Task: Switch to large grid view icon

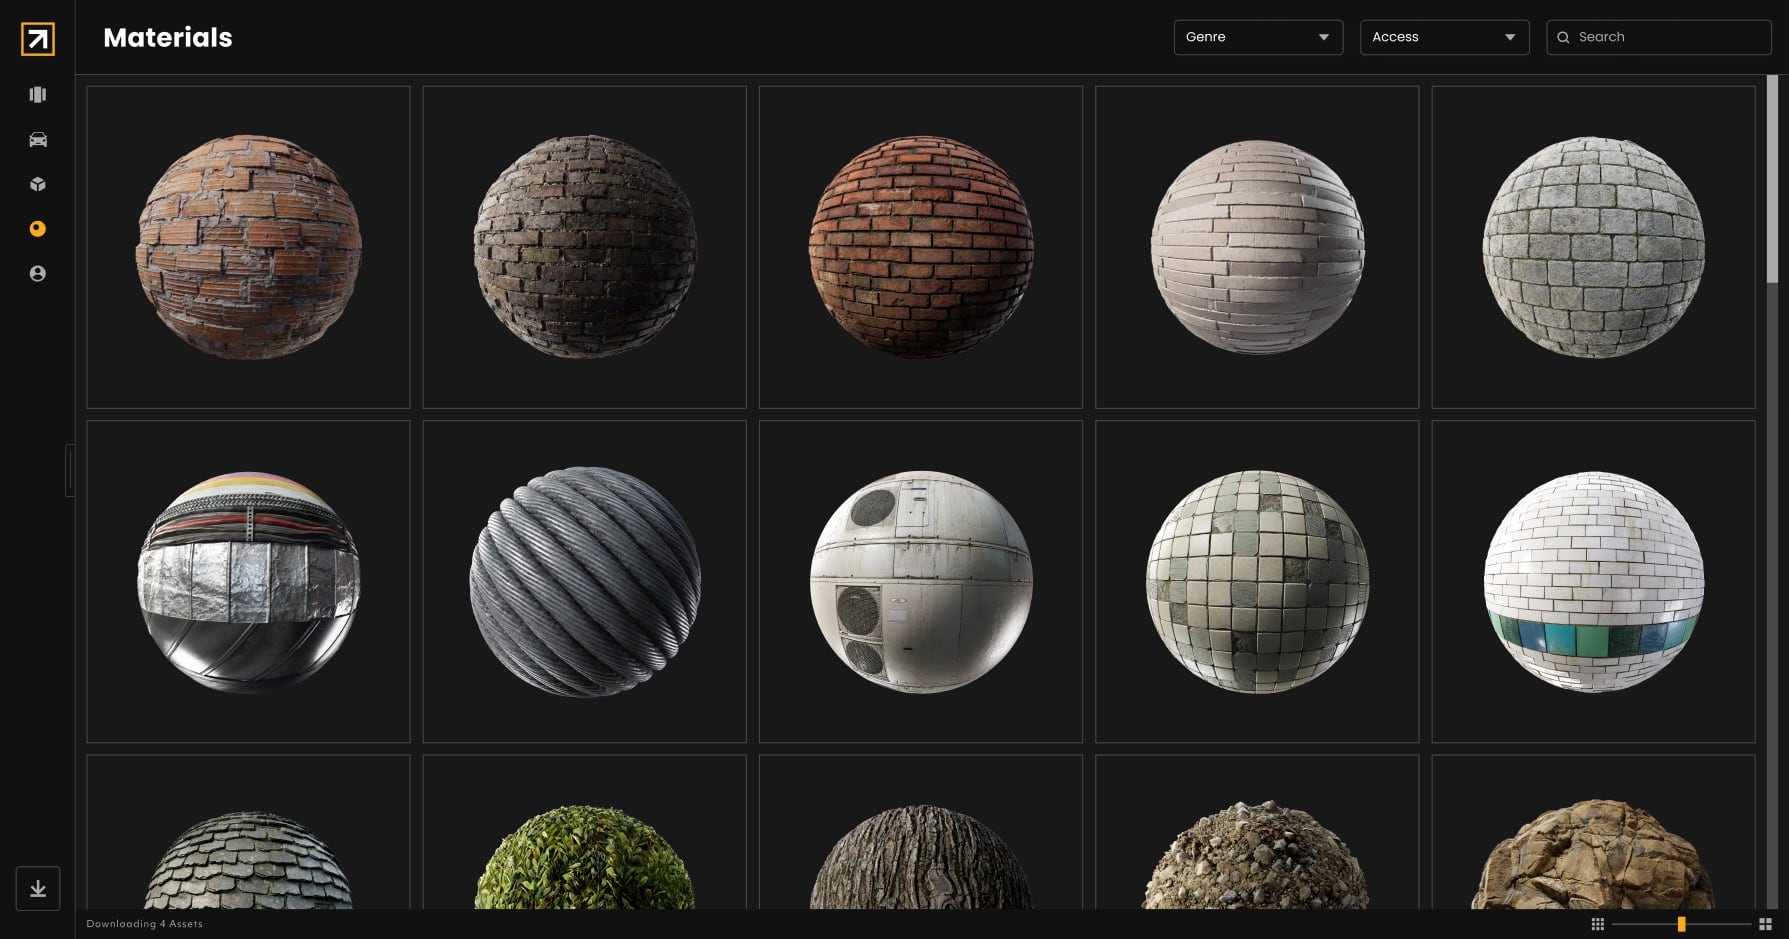Action: [x=1765, y=924]
